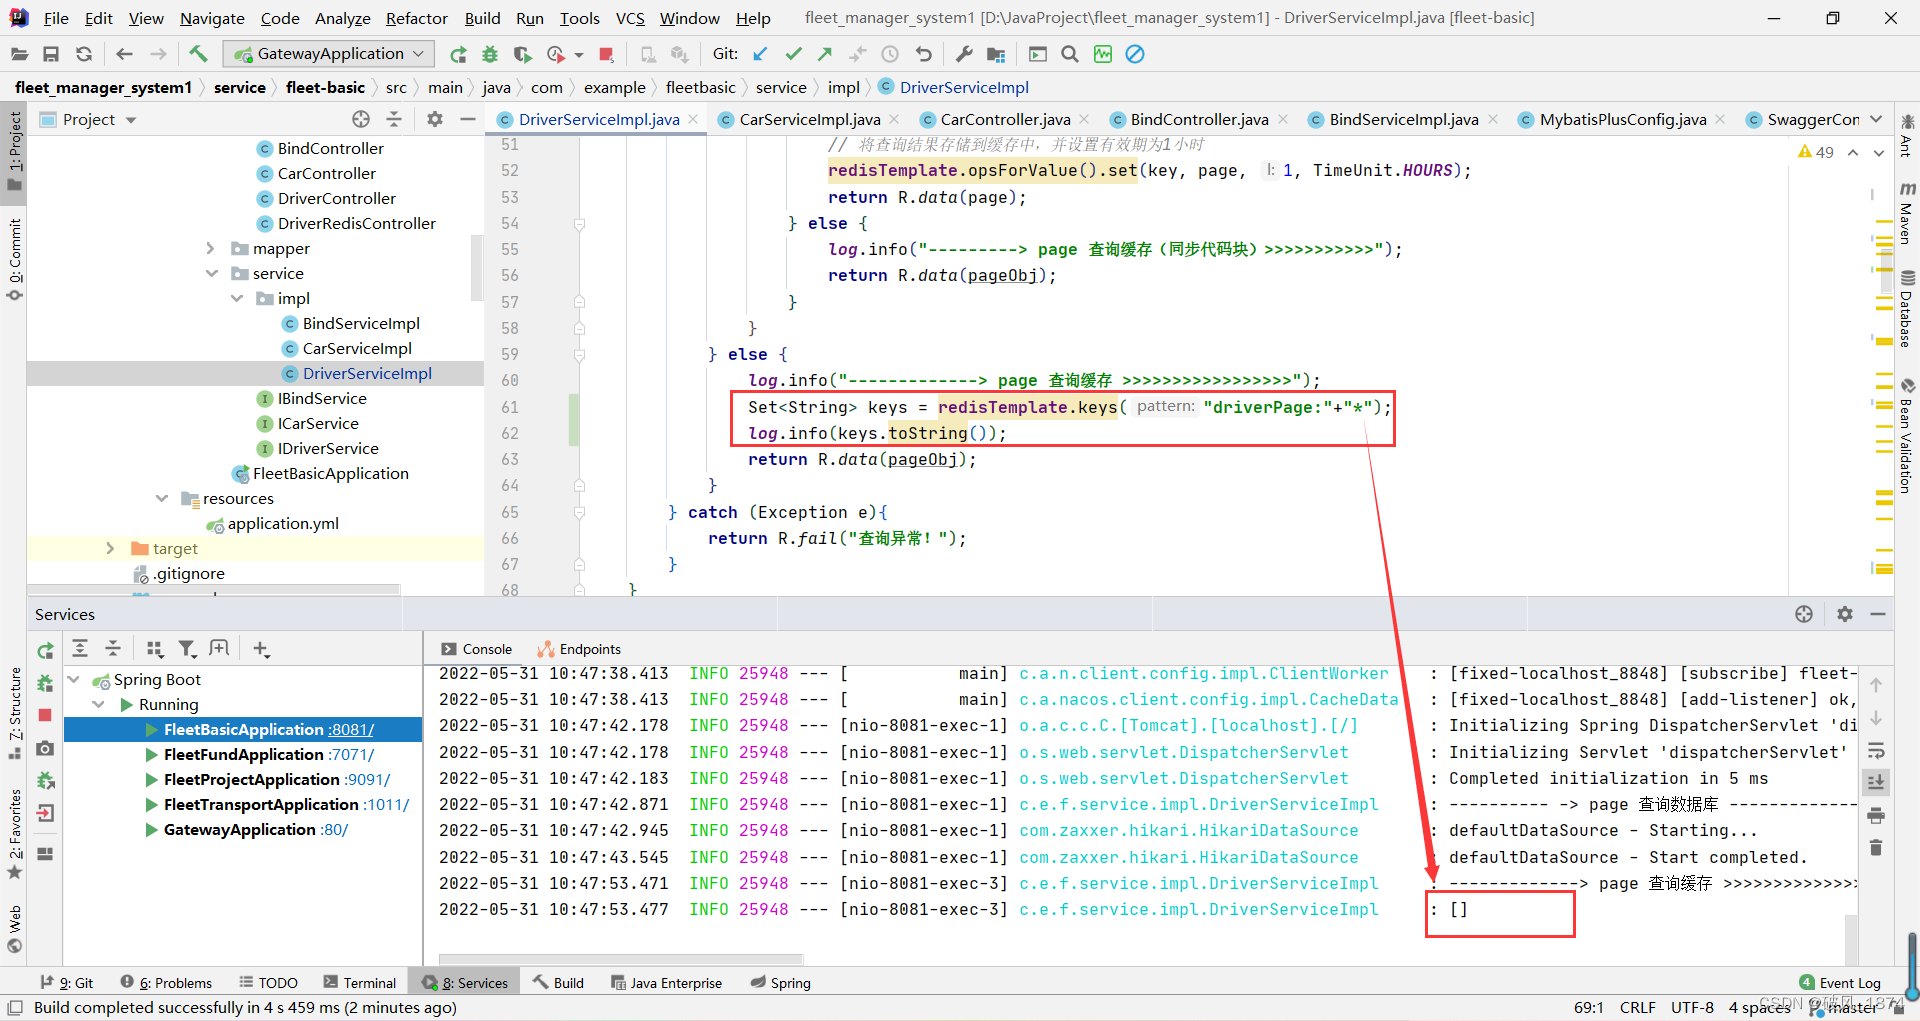Rerun services with the green restart icon

(x=45, y=650)
